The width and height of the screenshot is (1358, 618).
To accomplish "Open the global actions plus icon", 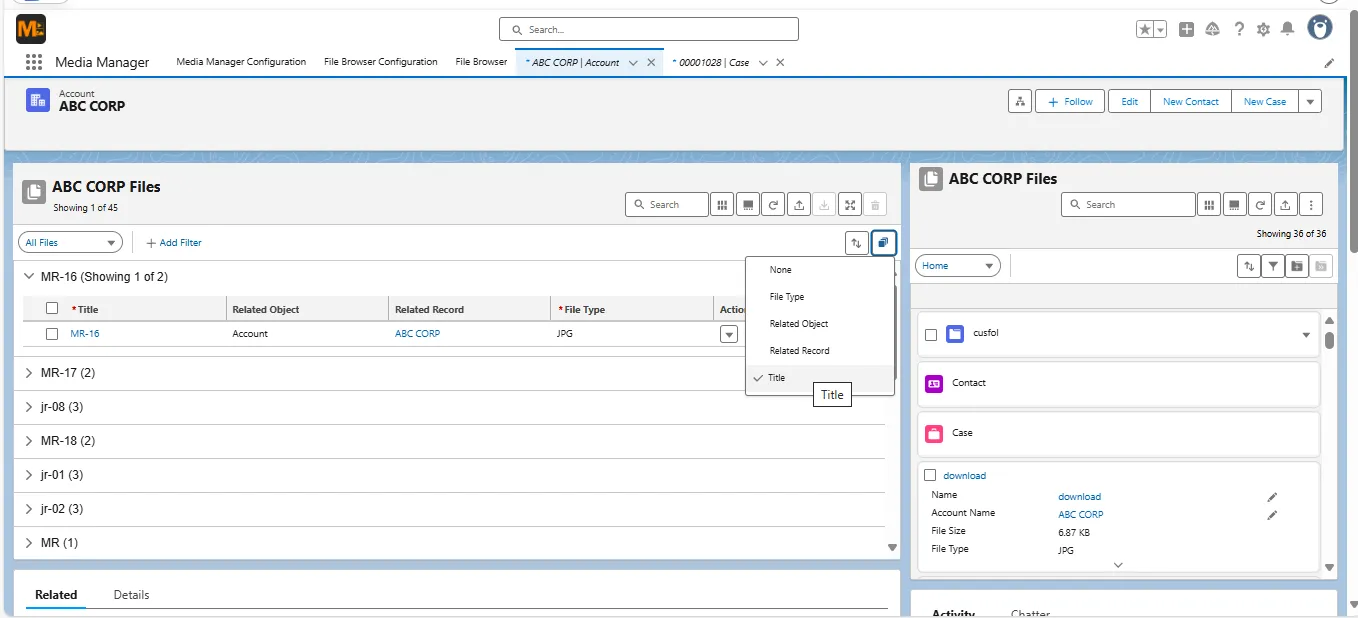I will (1186, 30).
